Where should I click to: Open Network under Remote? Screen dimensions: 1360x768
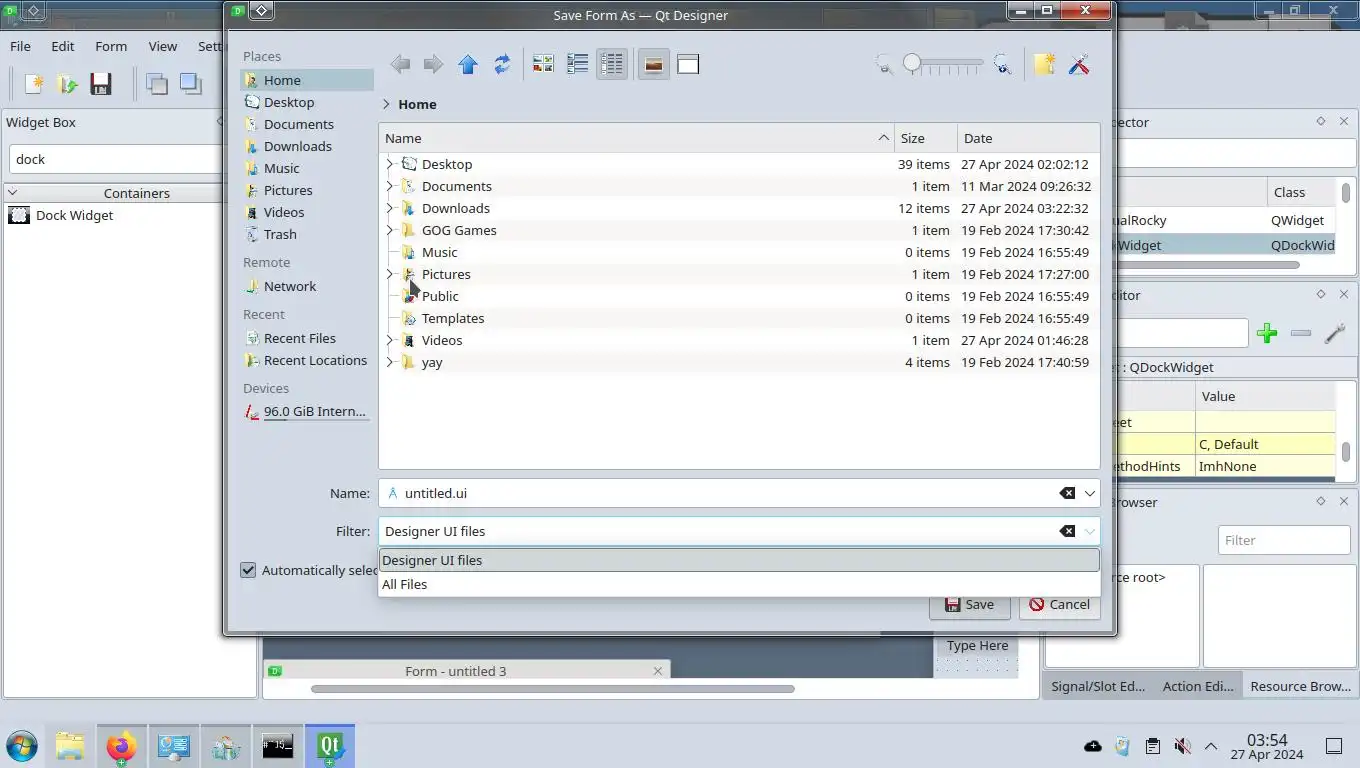point(307,286)
